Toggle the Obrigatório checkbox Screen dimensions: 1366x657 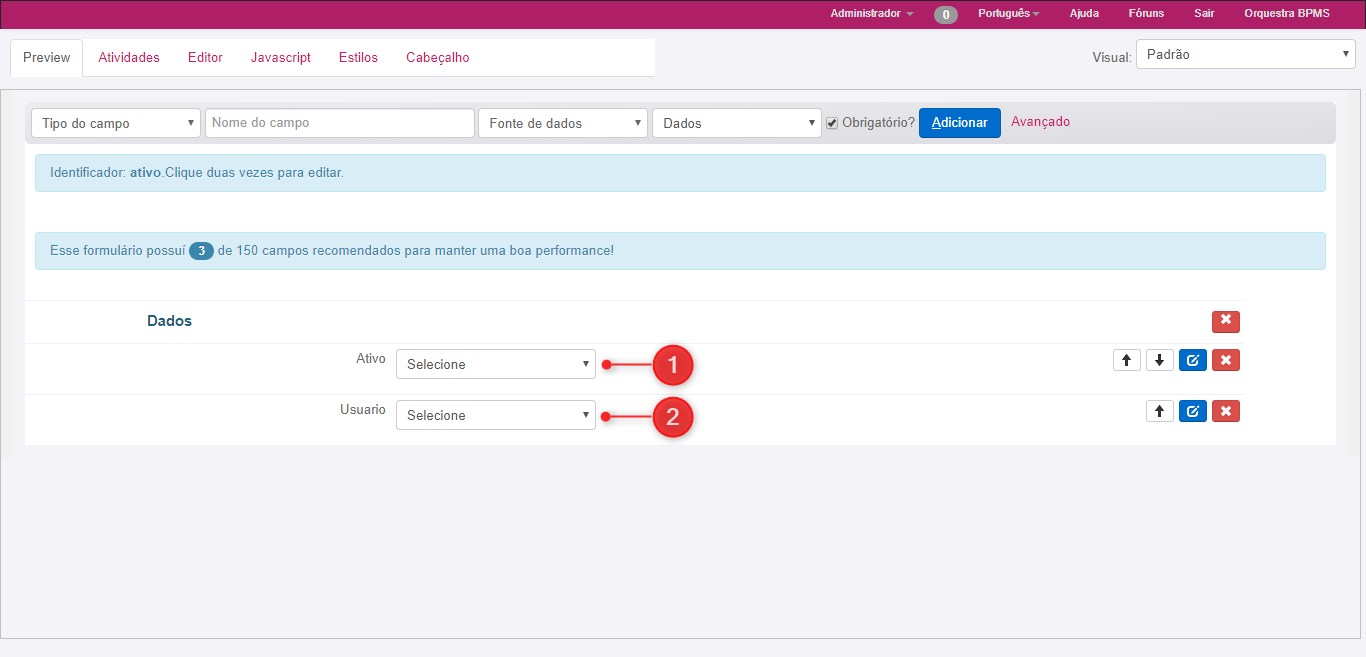coord(832,123)
